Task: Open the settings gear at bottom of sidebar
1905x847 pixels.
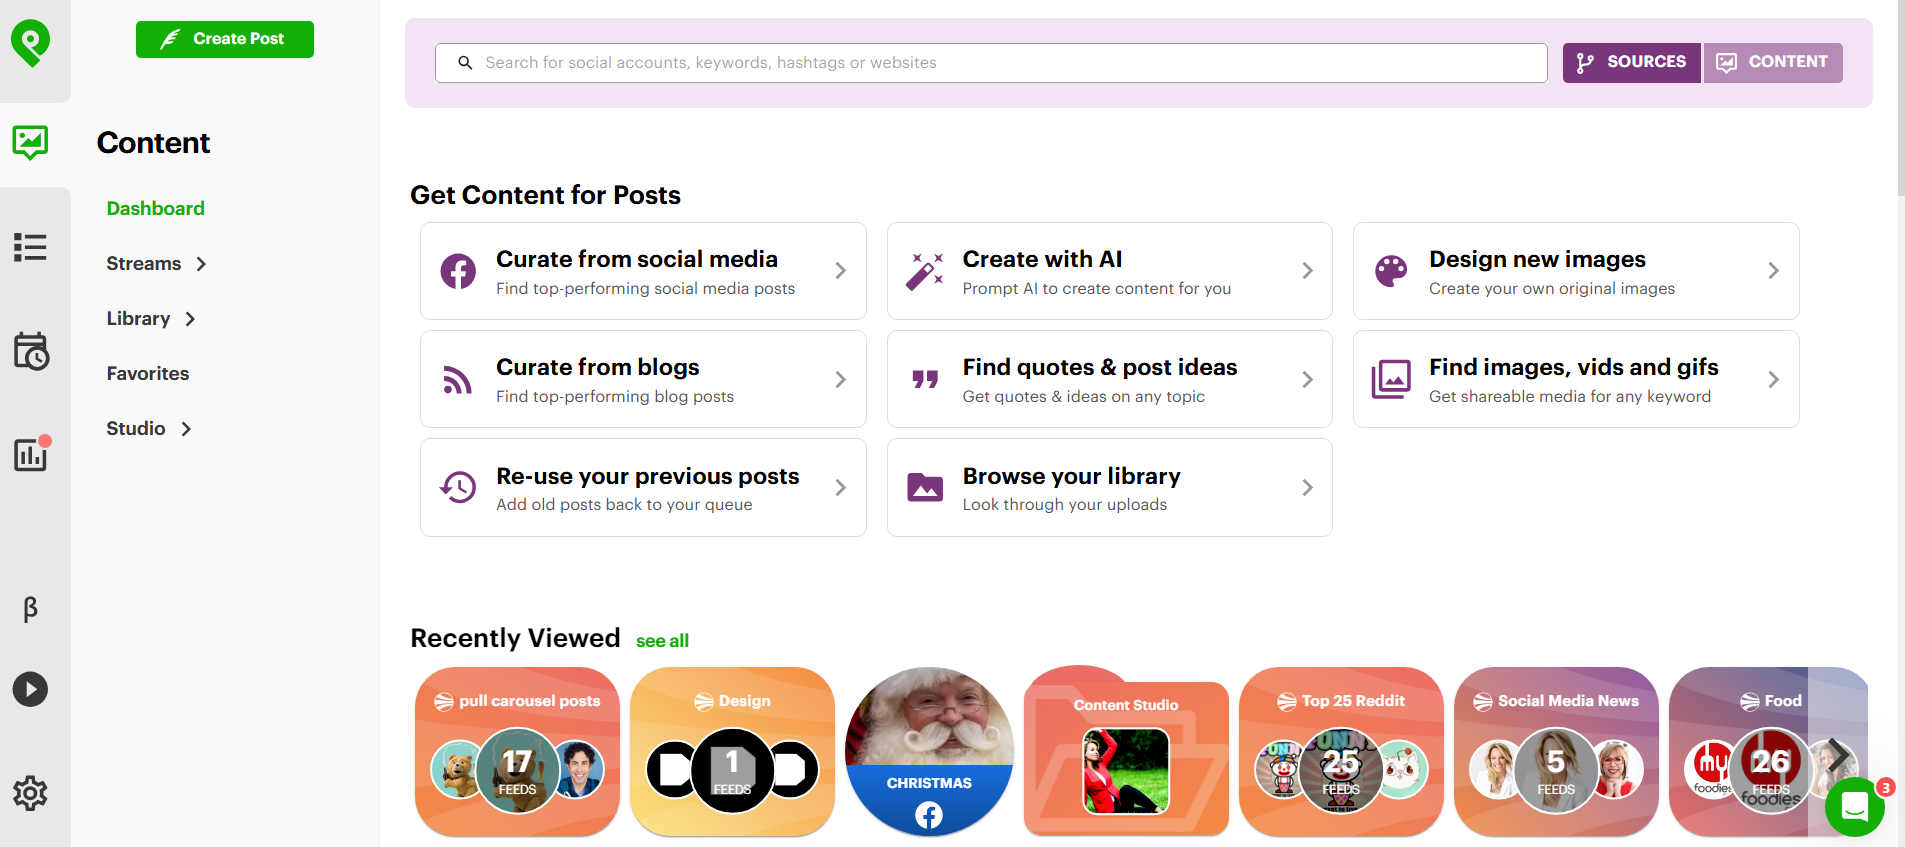Action: tap(30, 793)
